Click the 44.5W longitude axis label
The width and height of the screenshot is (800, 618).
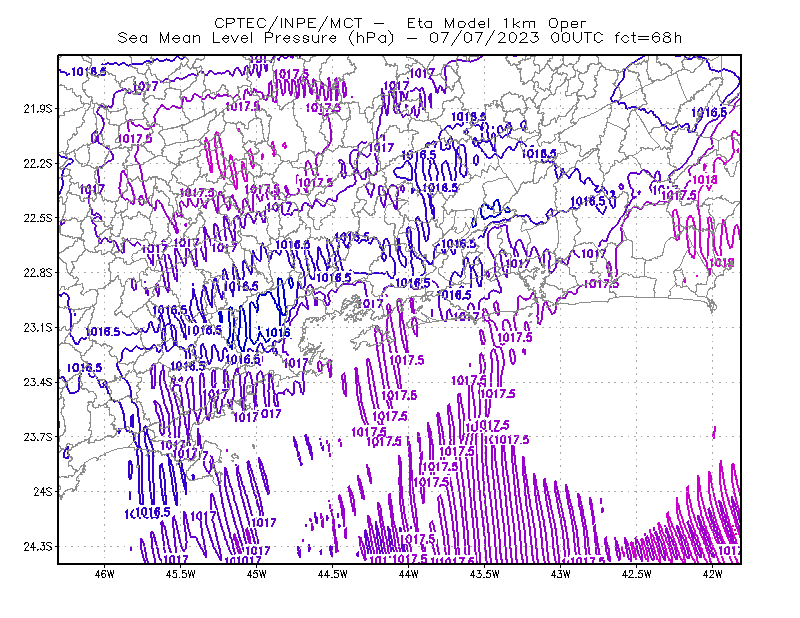333,574
